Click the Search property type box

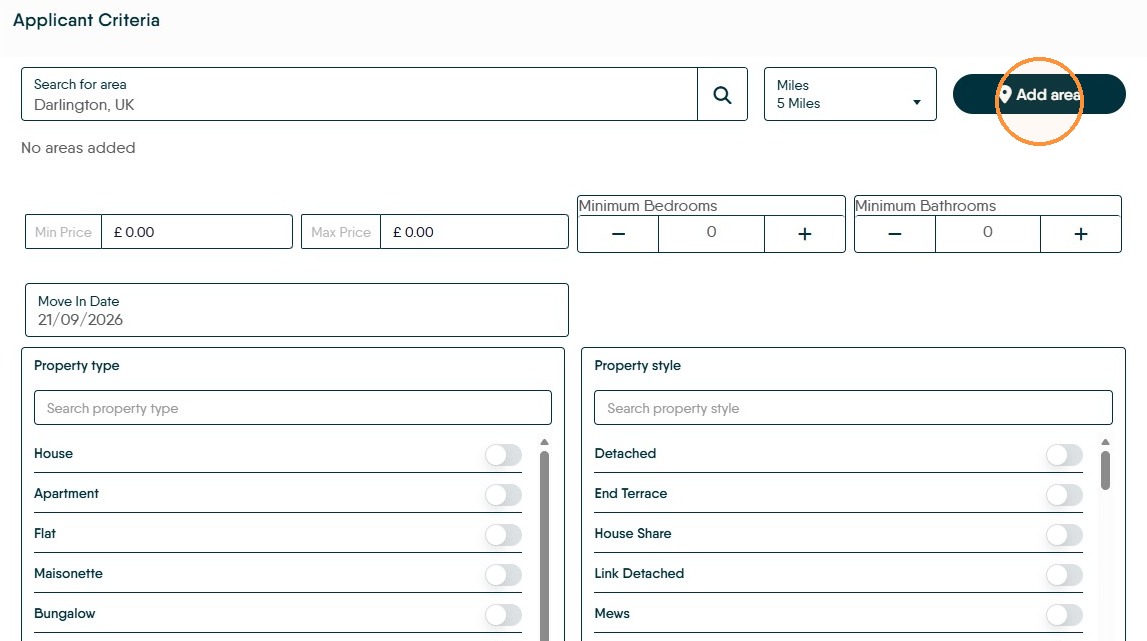click(x=293, y=408)
